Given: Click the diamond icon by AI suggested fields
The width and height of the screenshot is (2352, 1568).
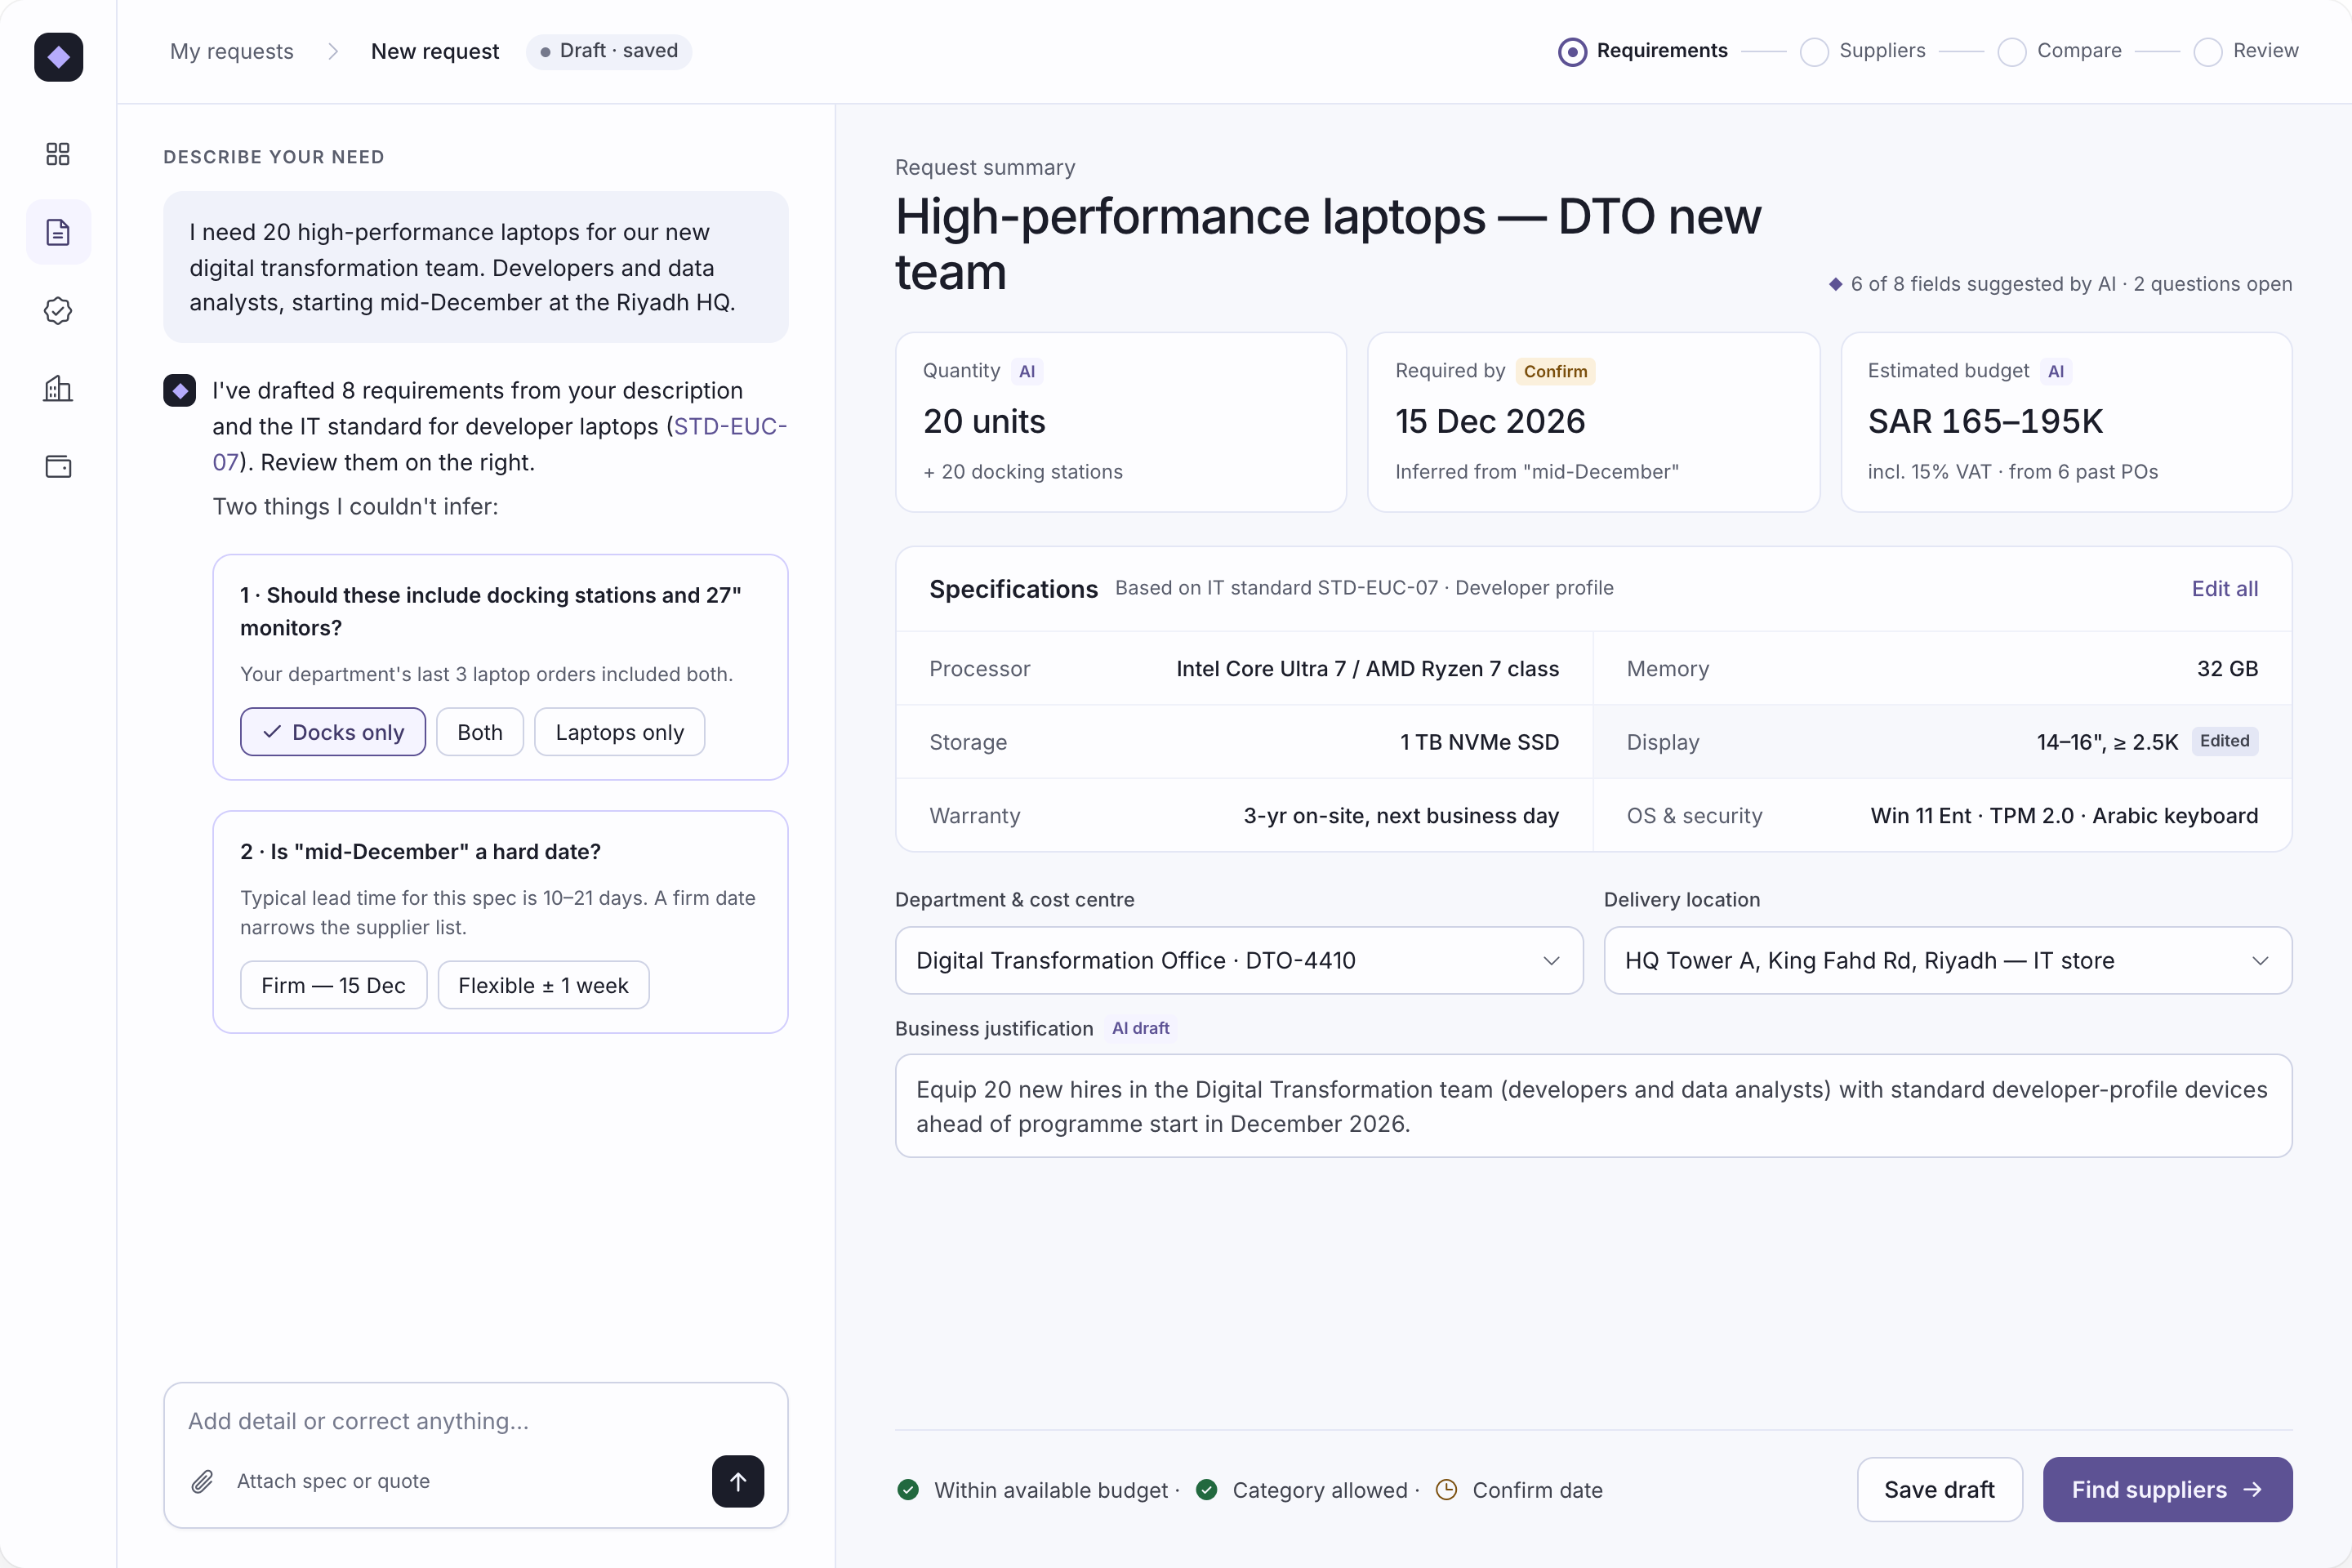Looking at the screenshot, I should click(x=1836, y=284).
